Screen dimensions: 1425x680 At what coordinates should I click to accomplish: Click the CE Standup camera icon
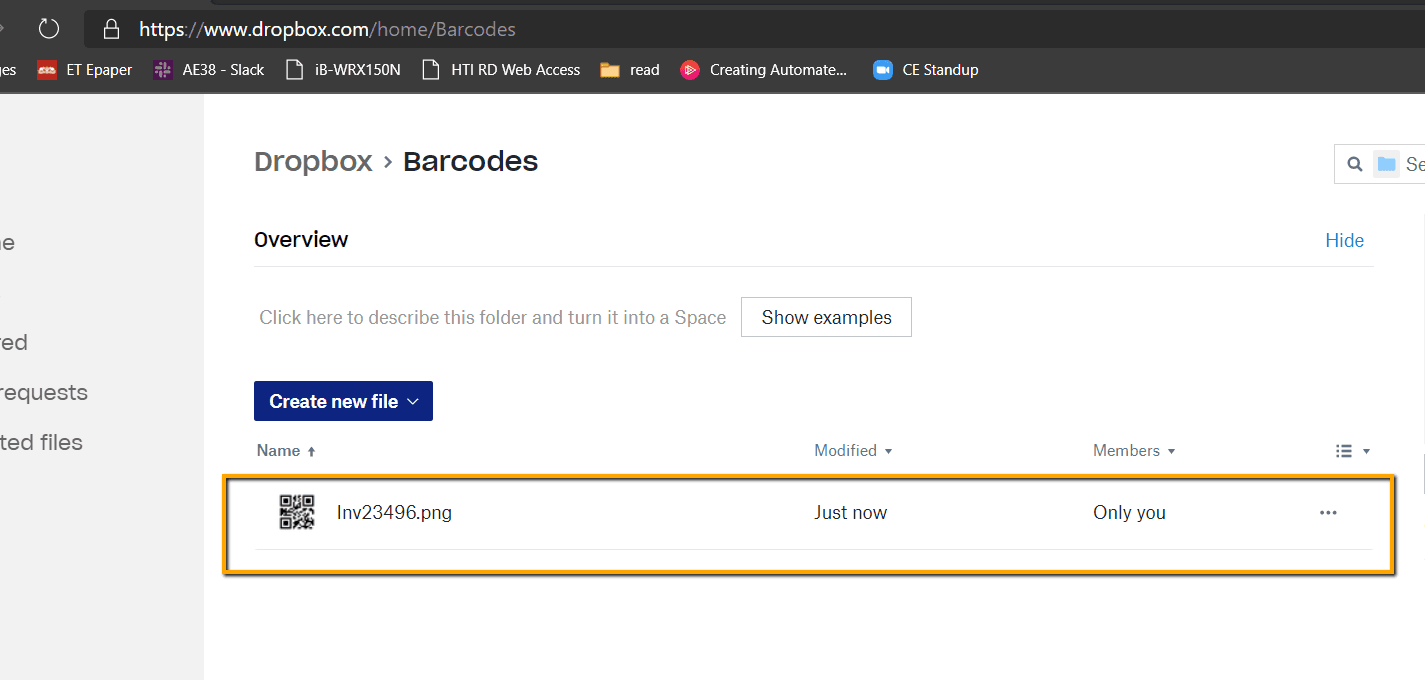(x=882, y=69)
